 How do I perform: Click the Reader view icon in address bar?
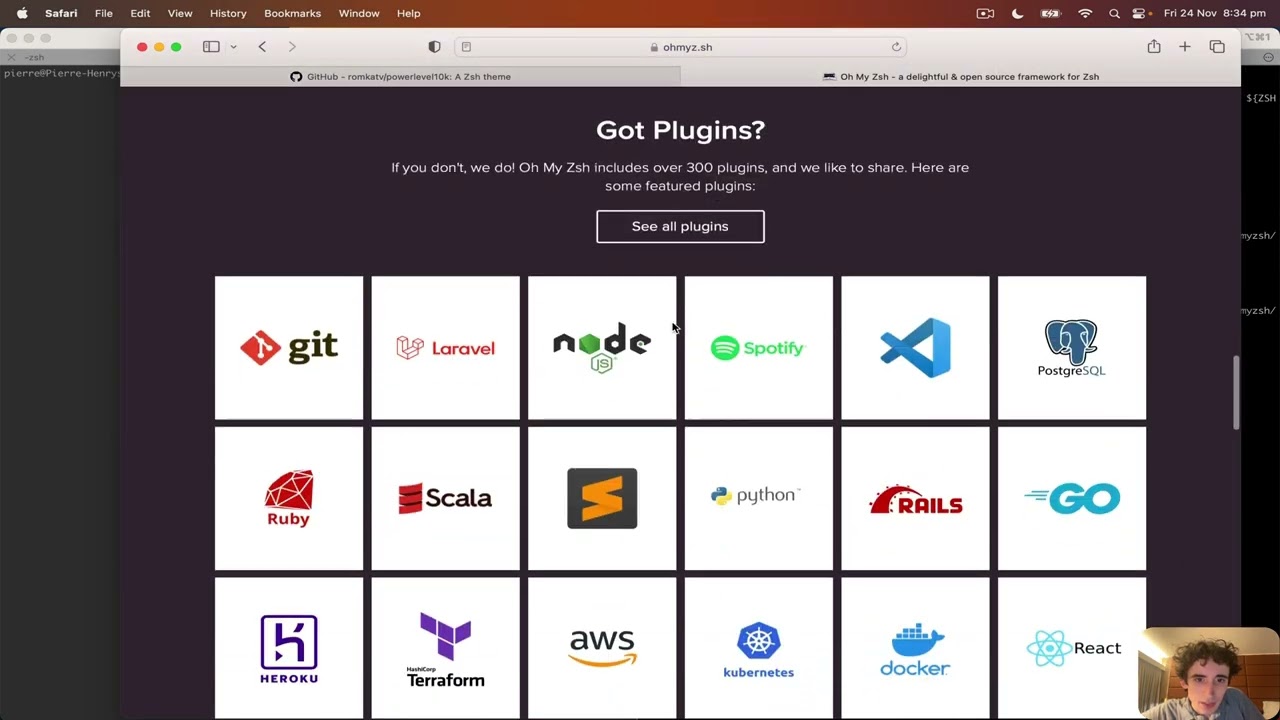(x=466, y=47)
